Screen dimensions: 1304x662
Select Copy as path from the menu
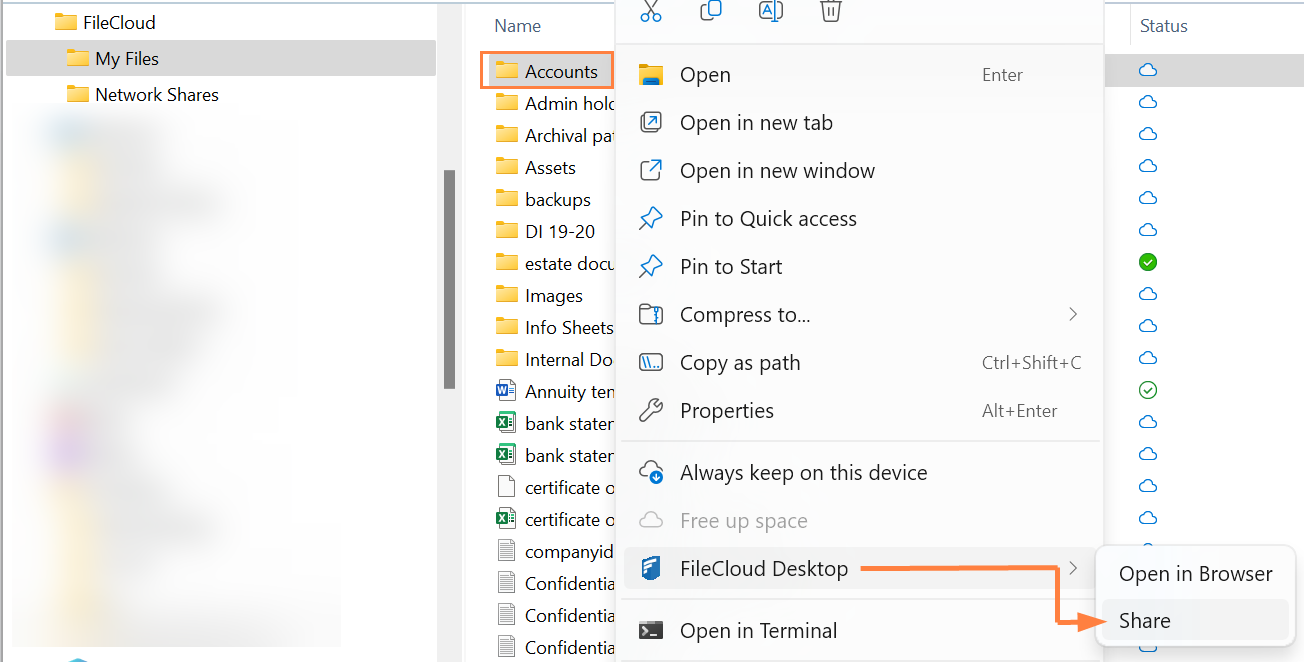click(740, 362)
